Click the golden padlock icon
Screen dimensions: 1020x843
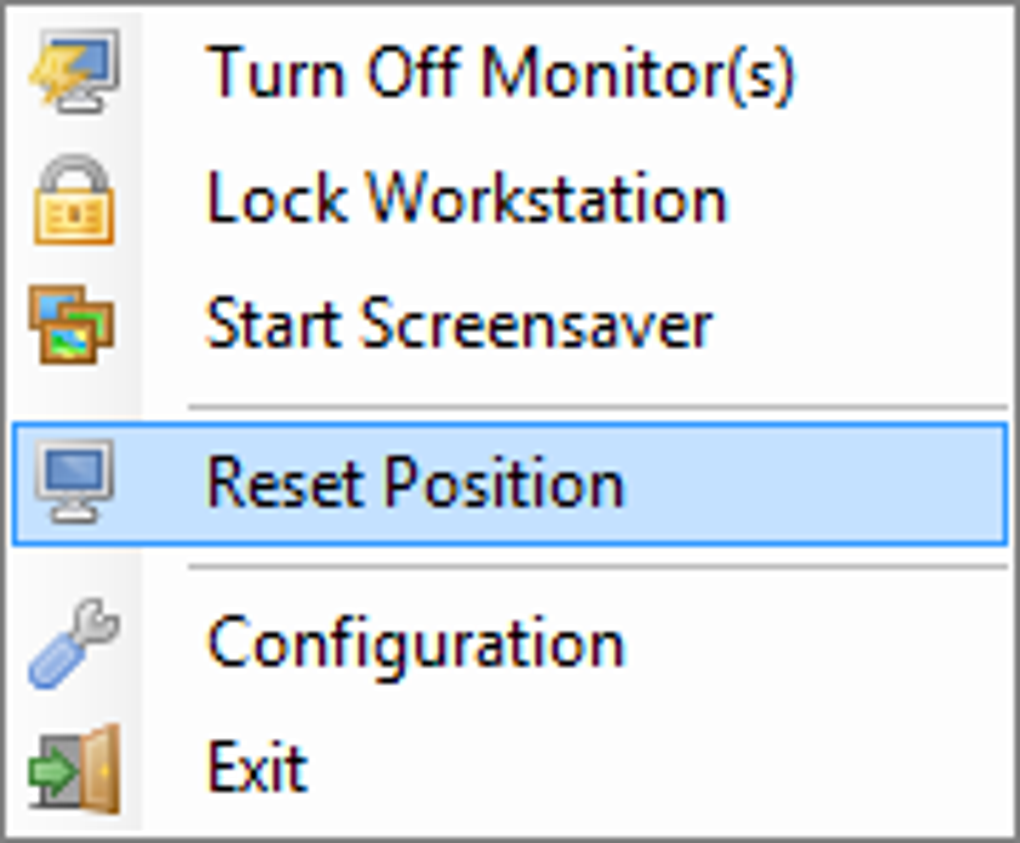73,200
